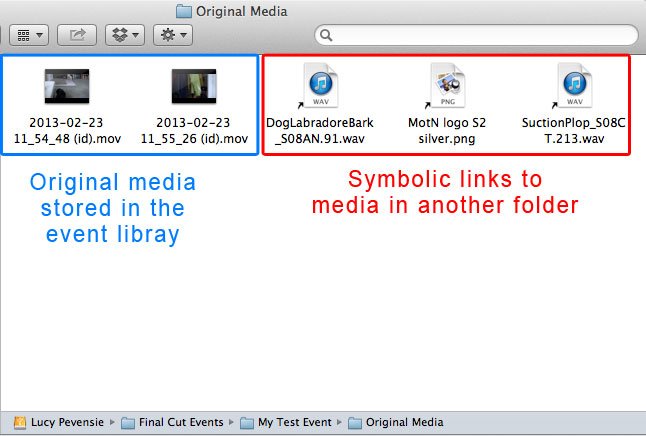Select the 11_55_26 (id).mov video thumbnail
The width and height of the screenshot is (646, 436).
[x=194, y=86]
